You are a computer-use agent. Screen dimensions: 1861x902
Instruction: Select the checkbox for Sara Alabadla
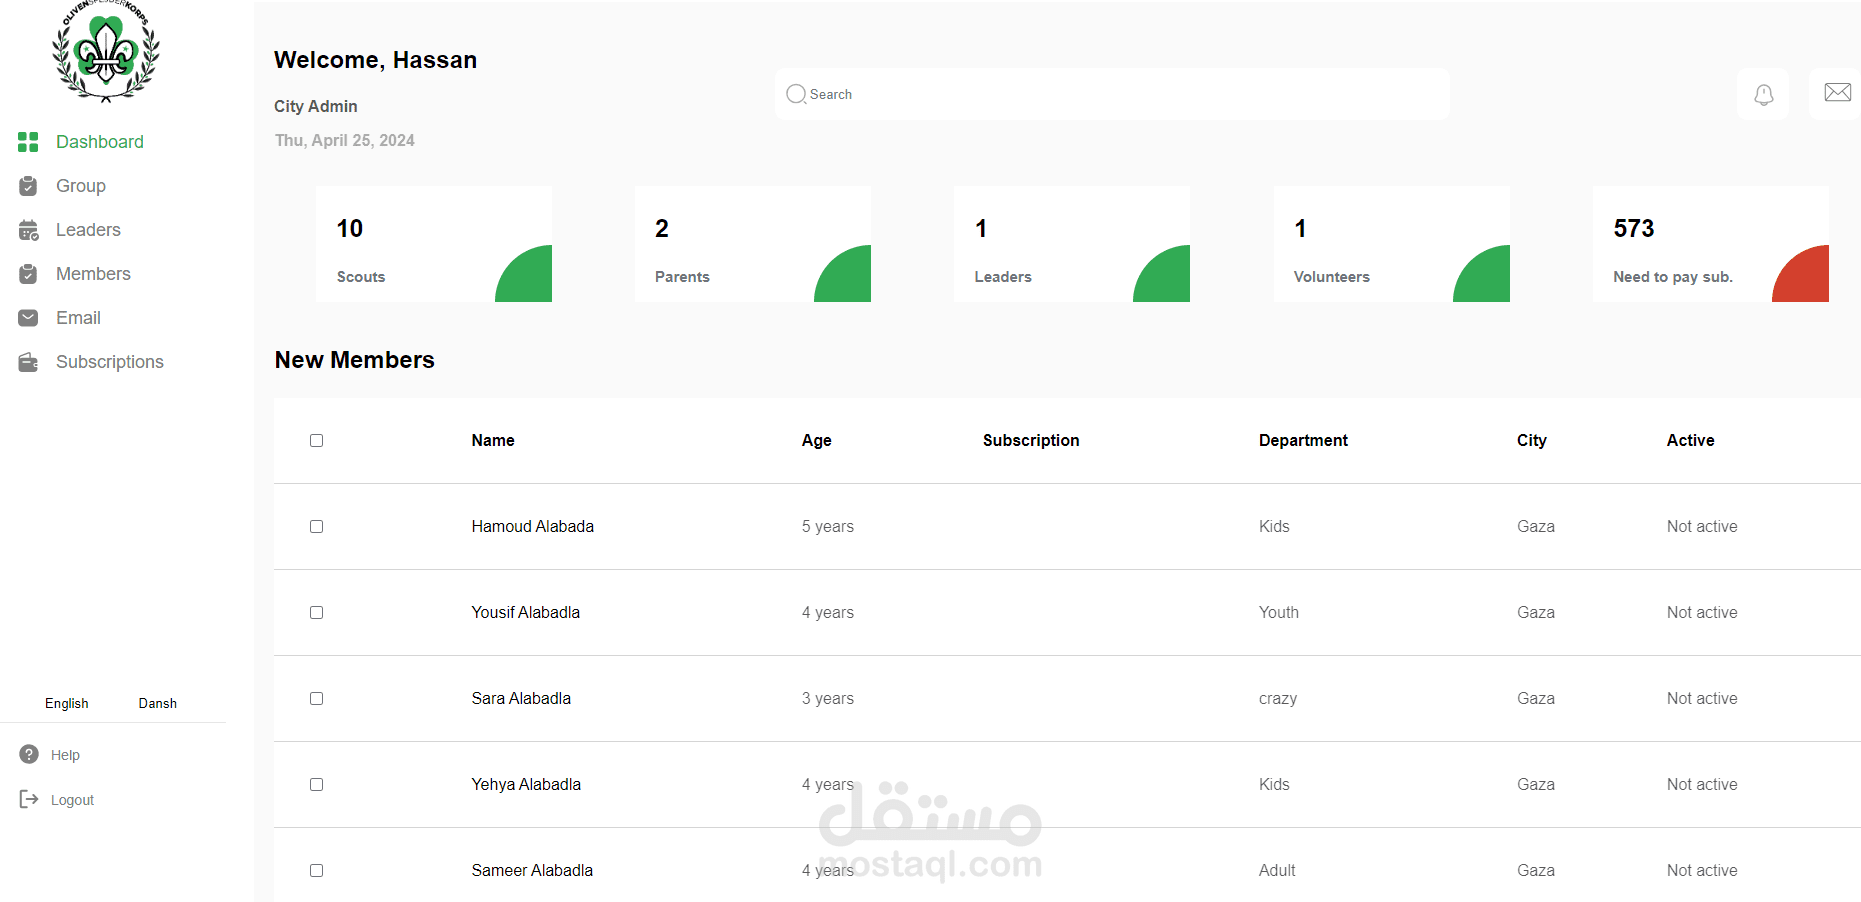point(317,699)
